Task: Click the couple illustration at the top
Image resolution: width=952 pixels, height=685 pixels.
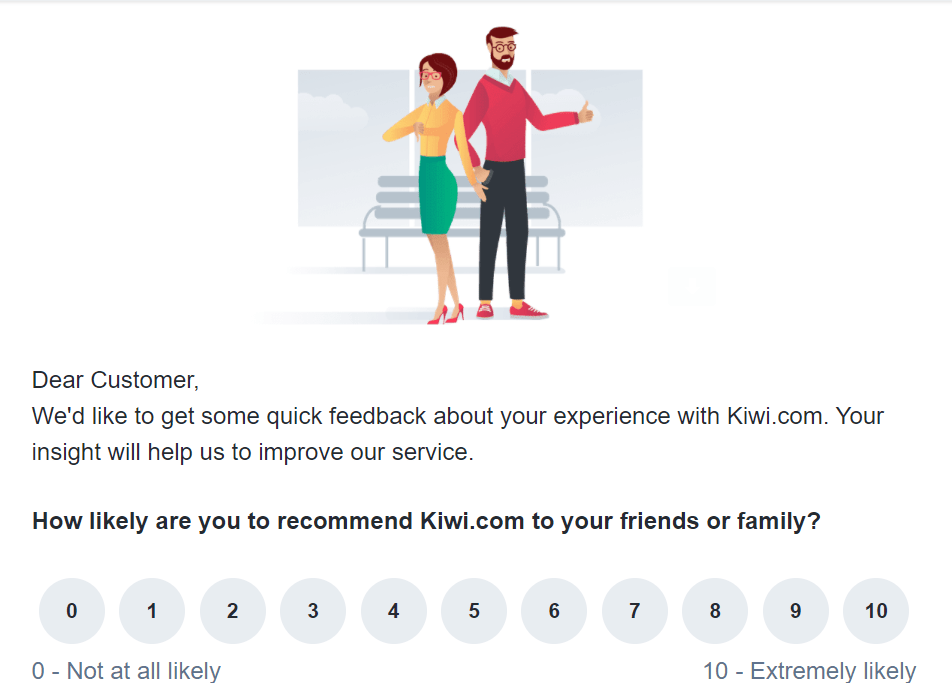Action: [x=470, y=170]
